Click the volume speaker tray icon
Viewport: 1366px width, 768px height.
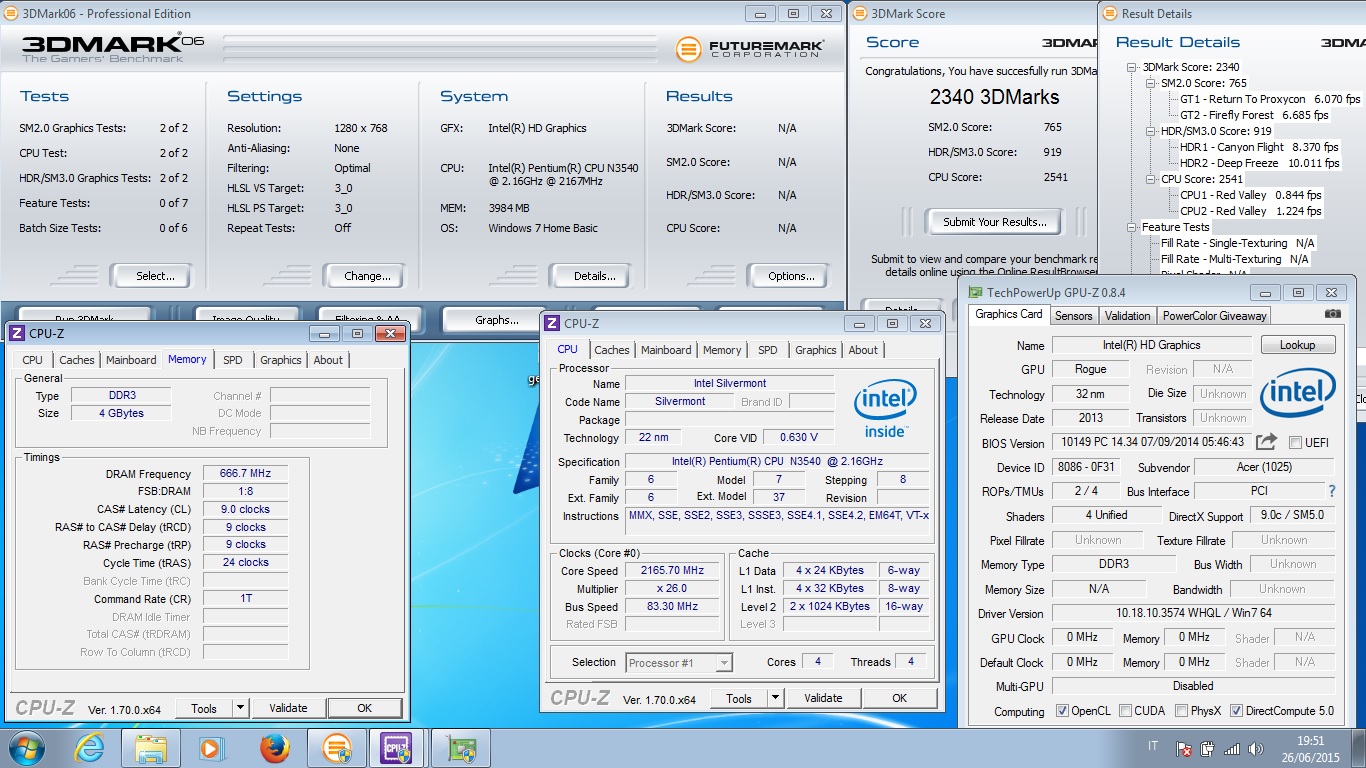pyautogui.click(x=1254, y=748)
